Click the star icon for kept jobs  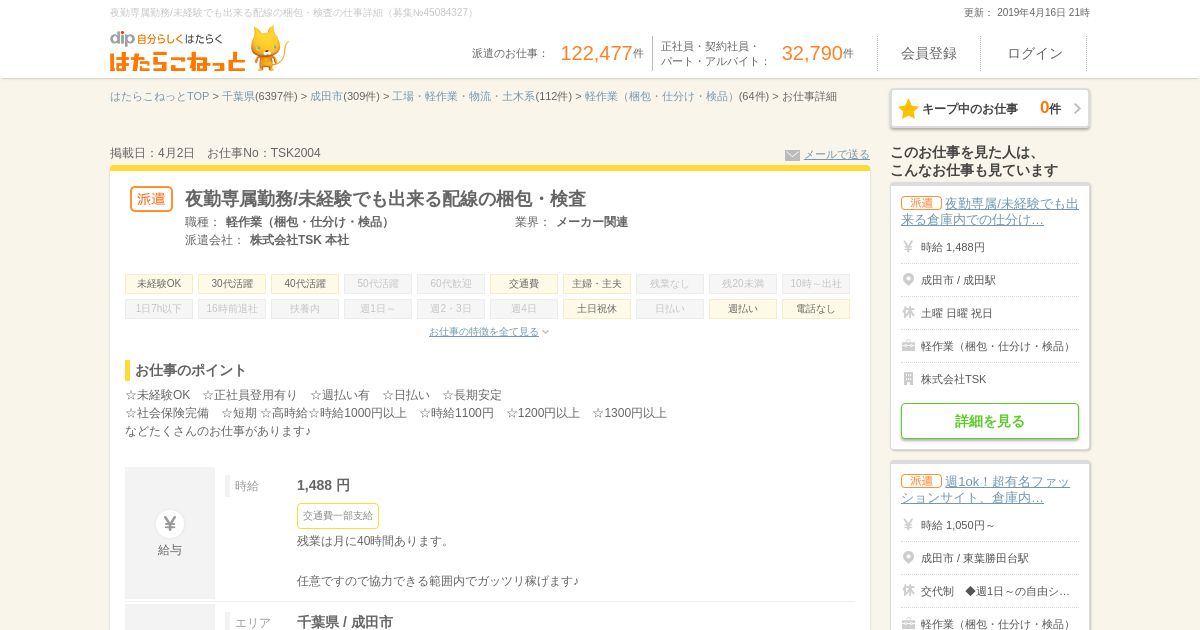click(908, 109)
